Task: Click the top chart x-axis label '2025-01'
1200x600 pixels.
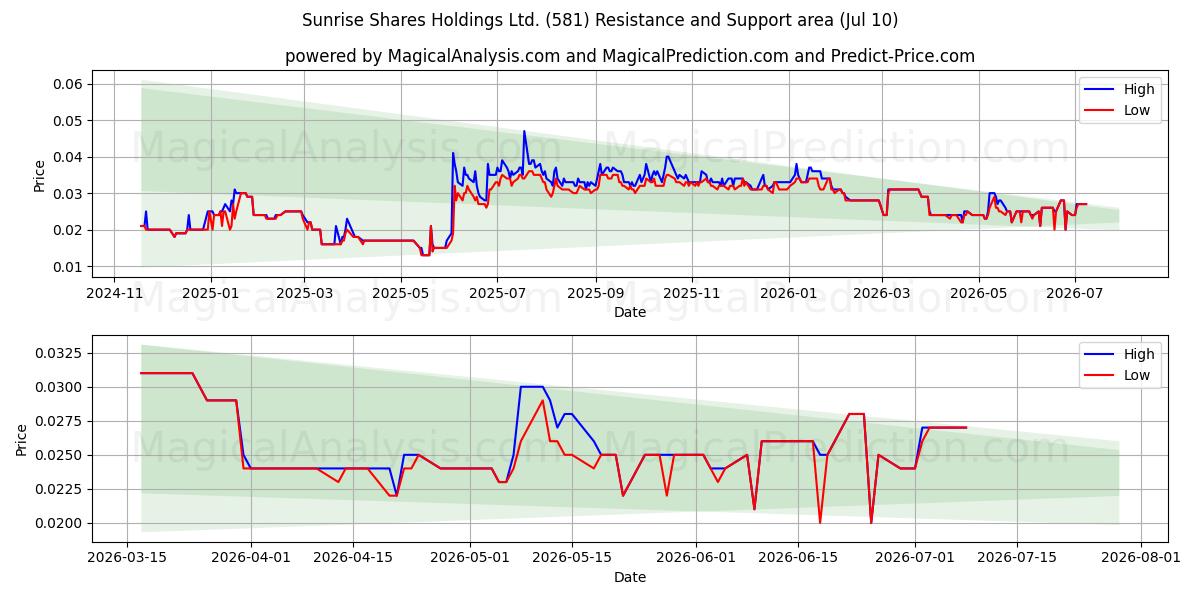Action: tap(210, 293)
